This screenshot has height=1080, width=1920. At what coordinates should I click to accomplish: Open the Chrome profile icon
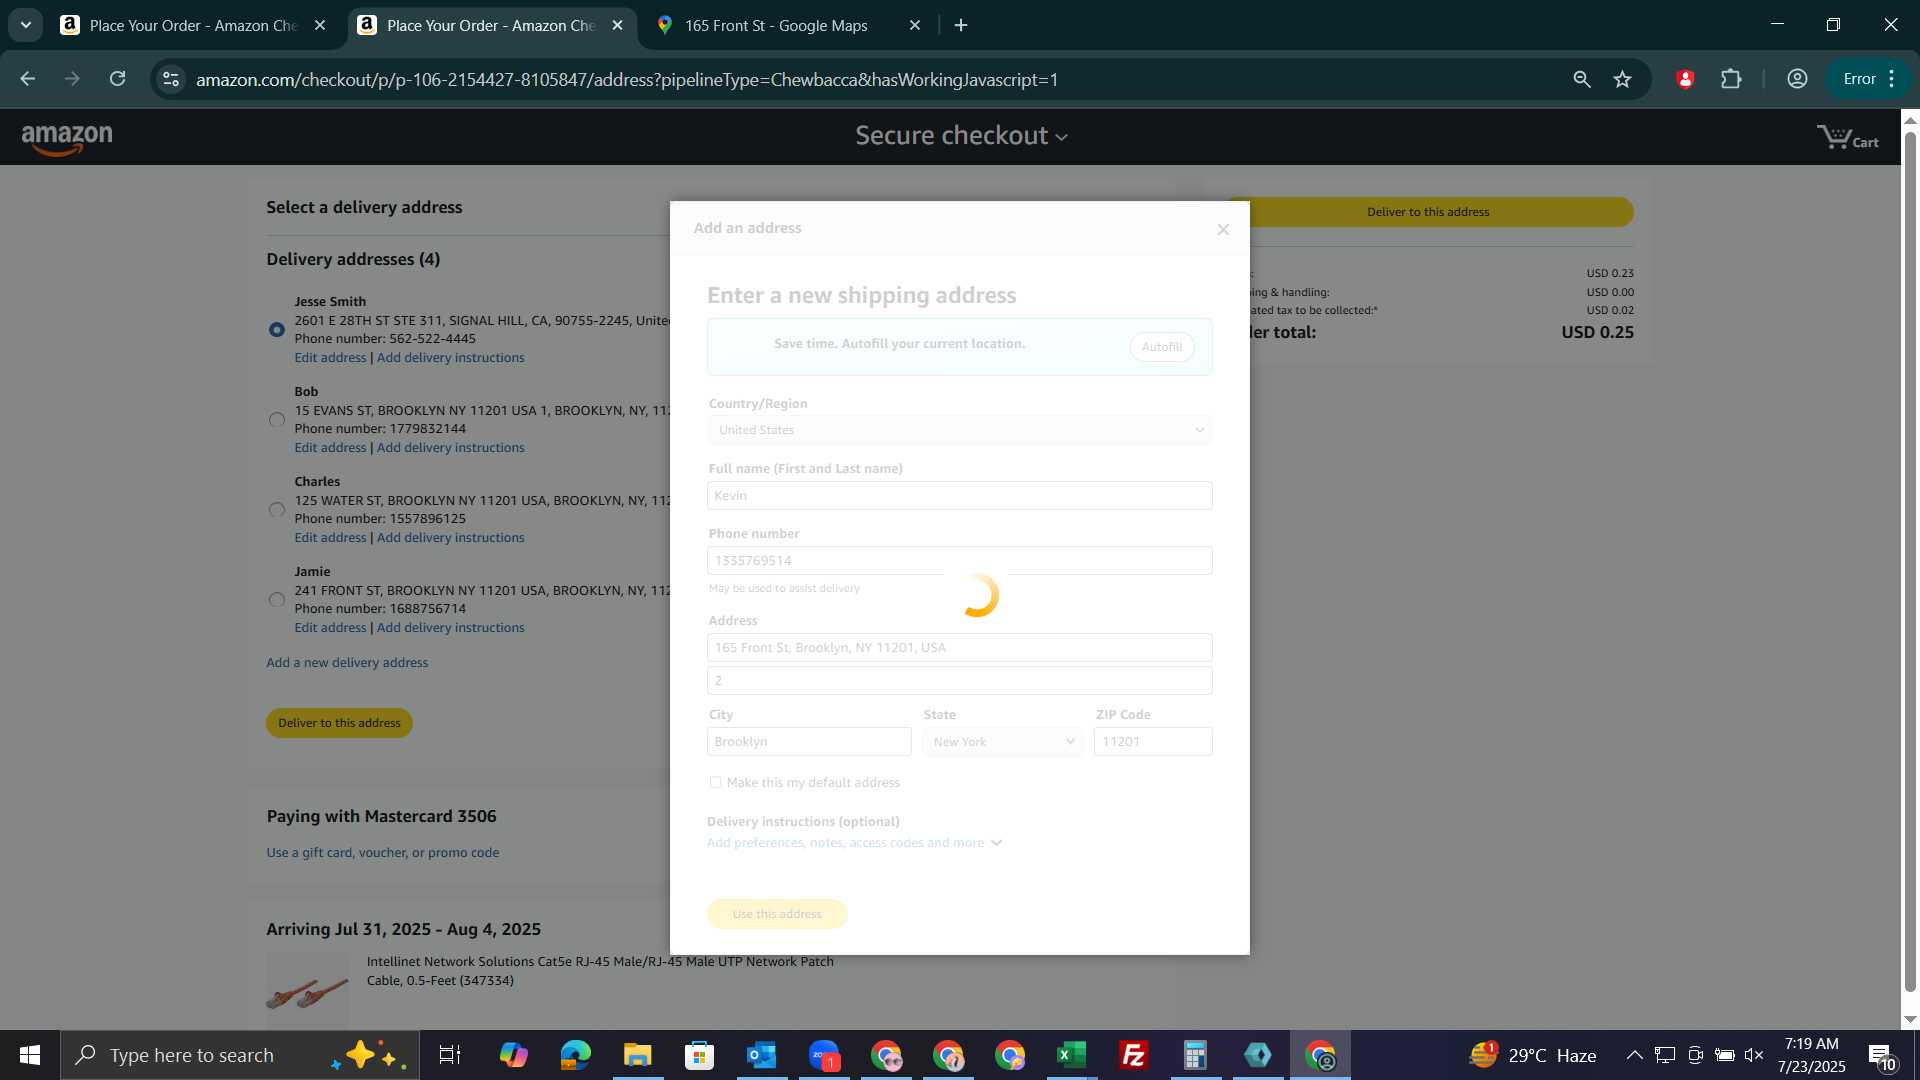(x=1797, y=79)
